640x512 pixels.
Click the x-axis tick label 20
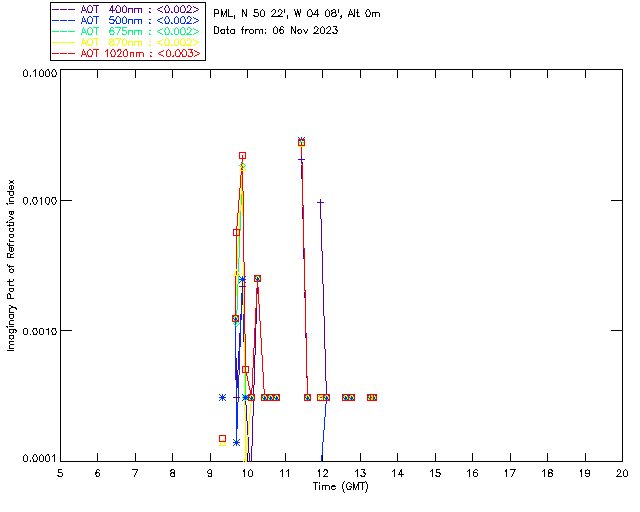(622, 473)
